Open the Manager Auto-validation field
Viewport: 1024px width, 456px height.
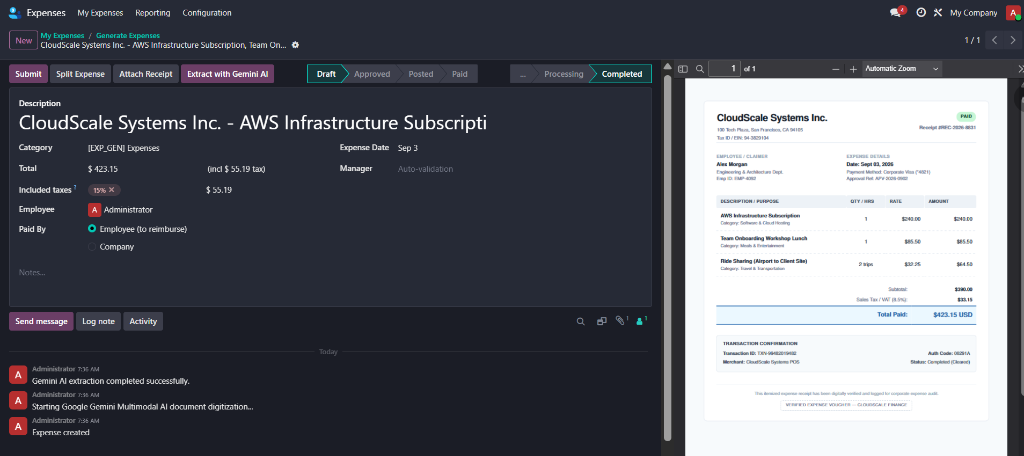click(x=425, y=169)
